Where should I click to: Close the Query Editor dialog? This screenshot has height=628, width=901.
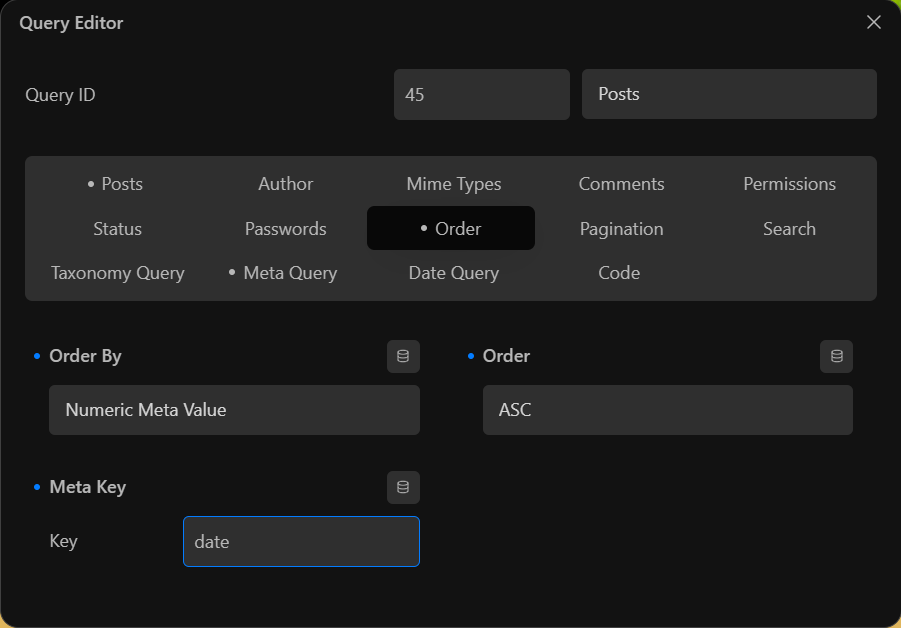tap(873, 22)
